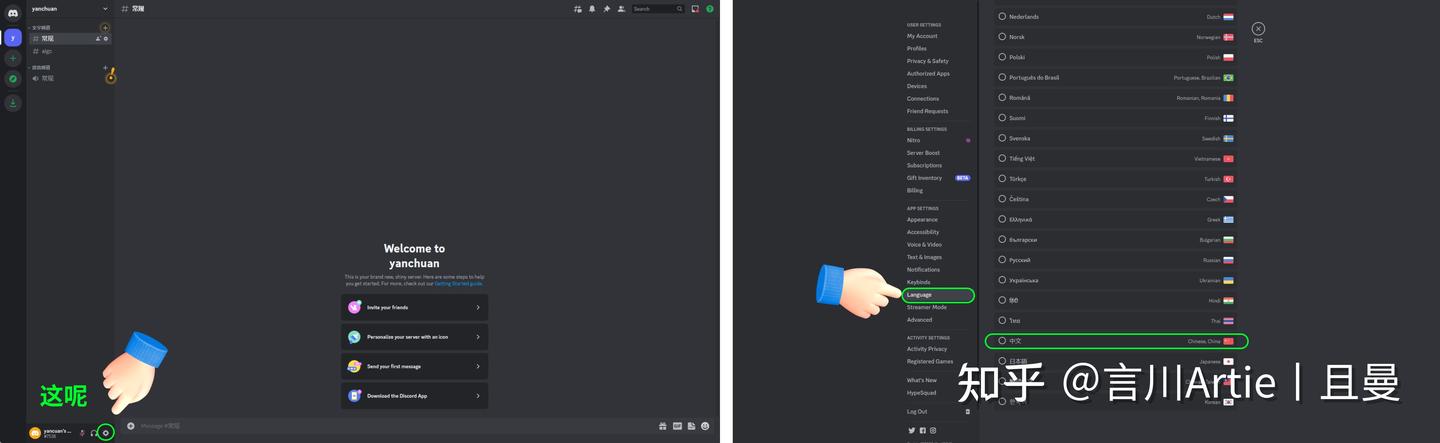Screen dimensions: 1440x443
Task: Open Threads icon in channel header
Action: [578, 8]
